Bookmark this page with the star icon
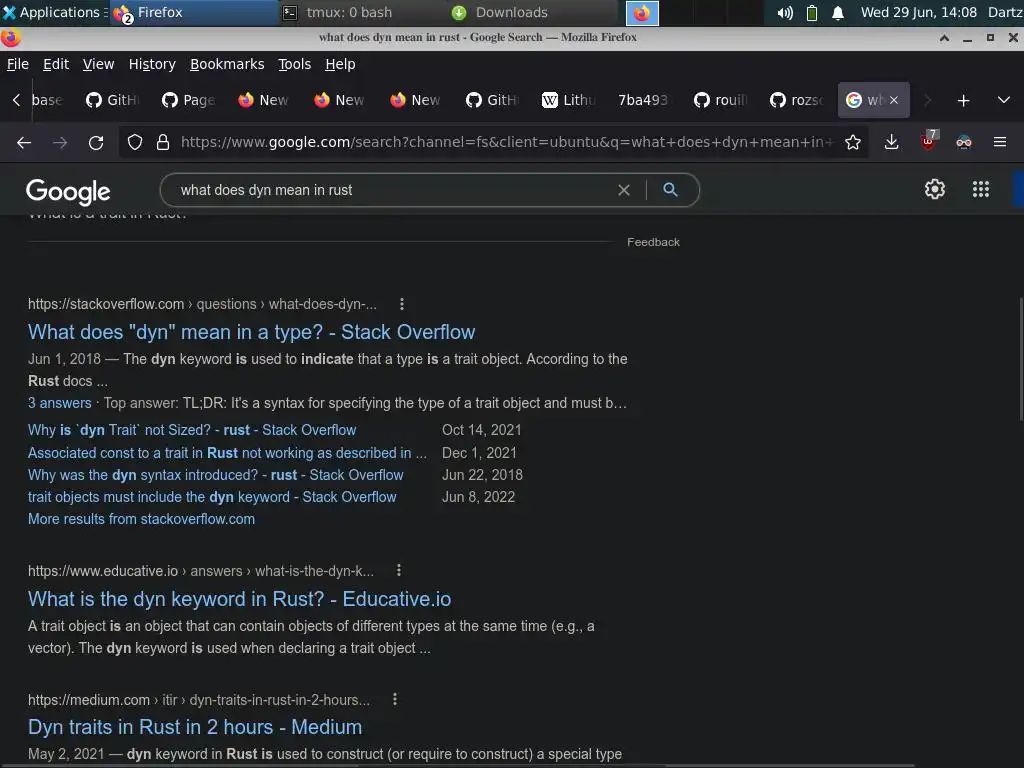This screenshot has width=1024, height=768. (x=852, y=142)
